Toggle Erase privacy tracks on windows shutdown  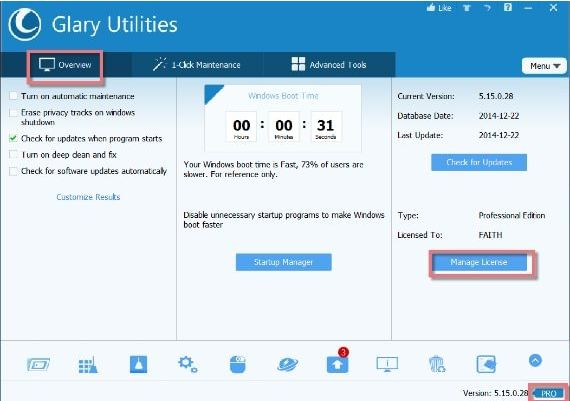(13, 113)
